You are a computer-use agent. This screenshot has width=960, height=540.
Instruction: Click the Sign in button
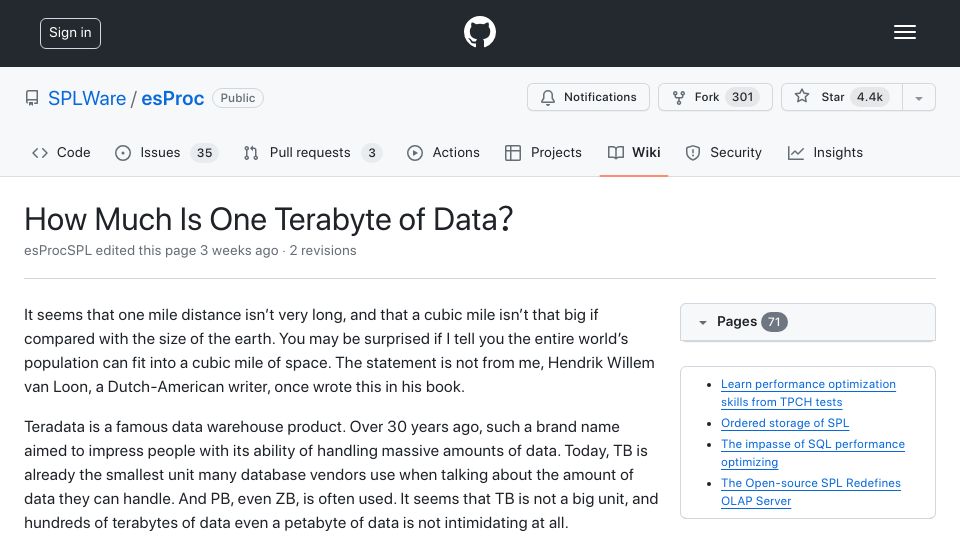click(x=70, y=33)
